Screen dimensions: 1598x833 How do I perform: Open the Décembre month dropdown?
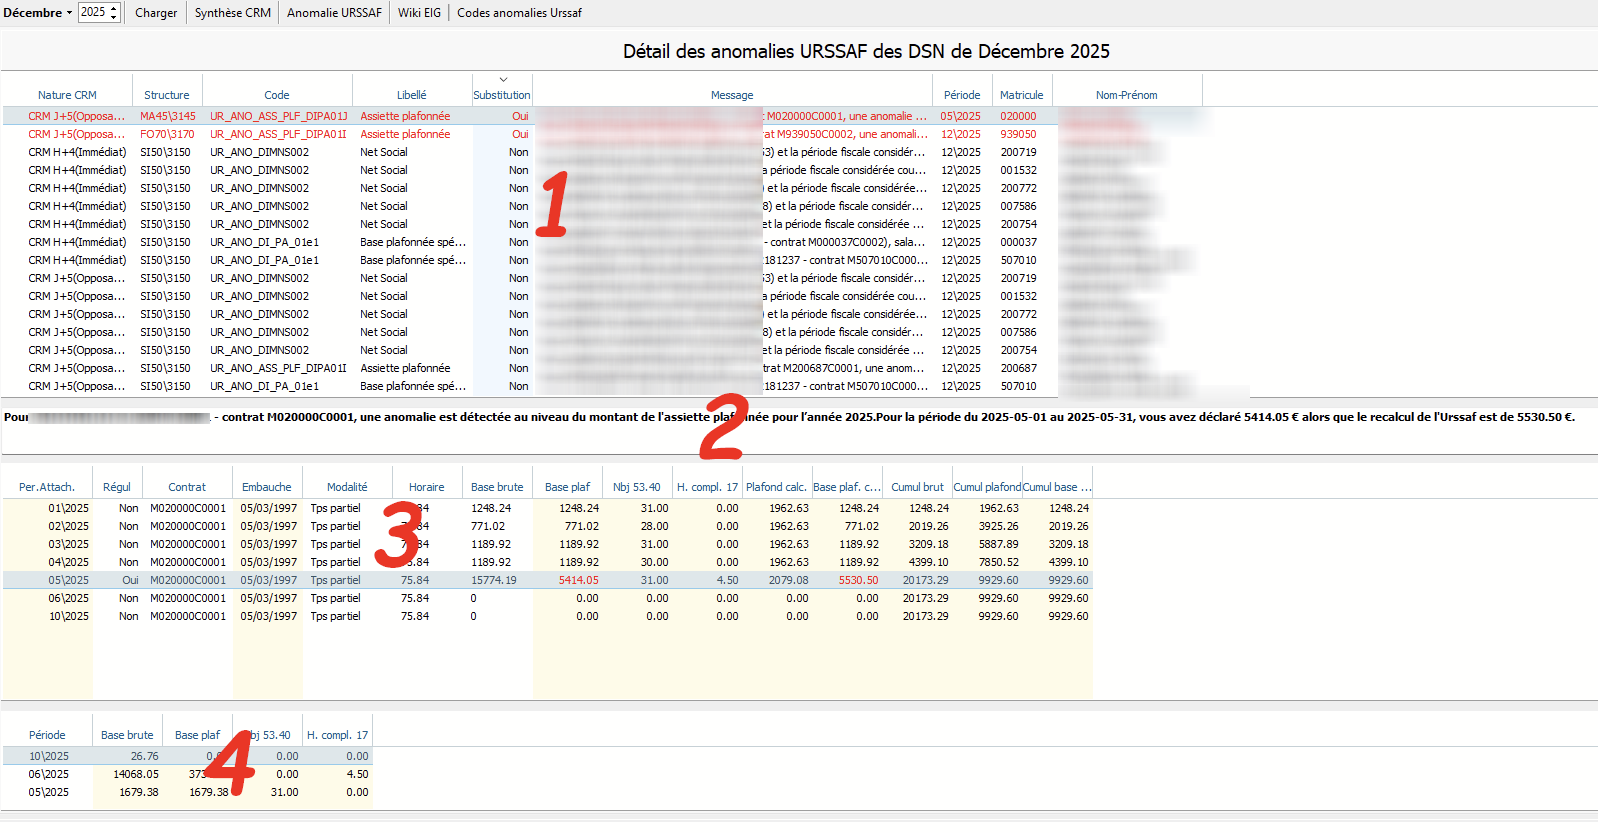point(38,13)
